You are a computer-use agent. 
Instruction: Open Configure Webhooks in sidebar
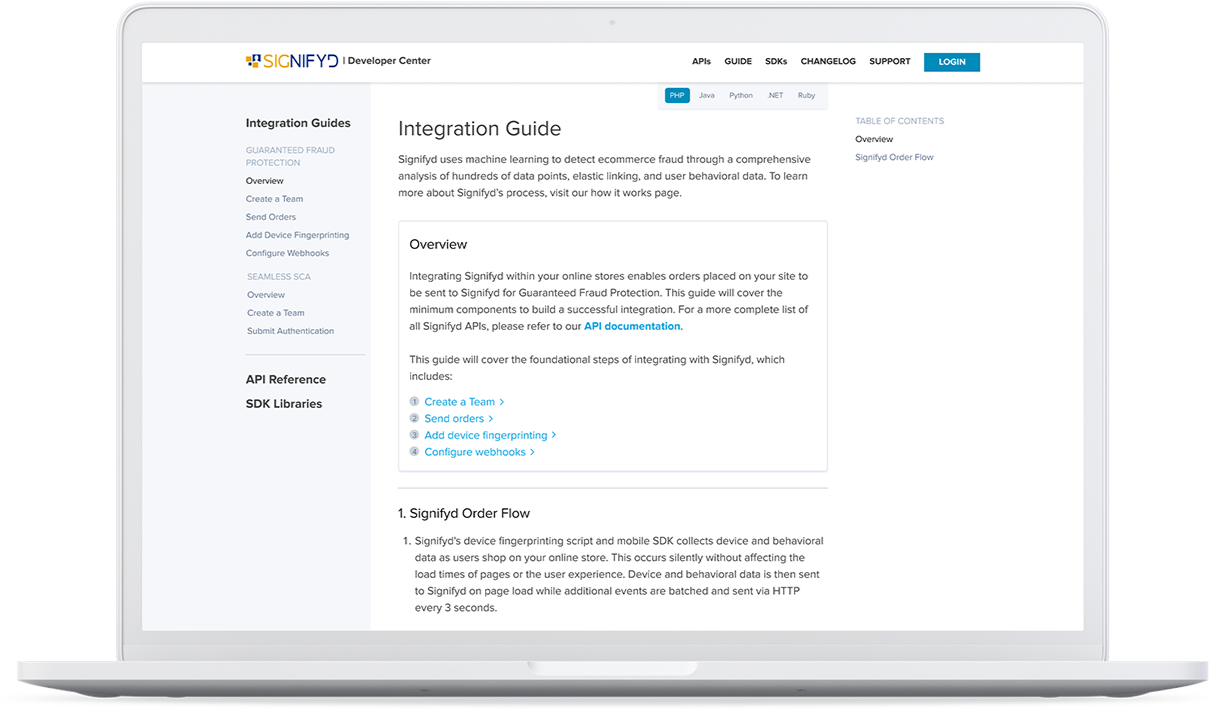coord(287,253)
